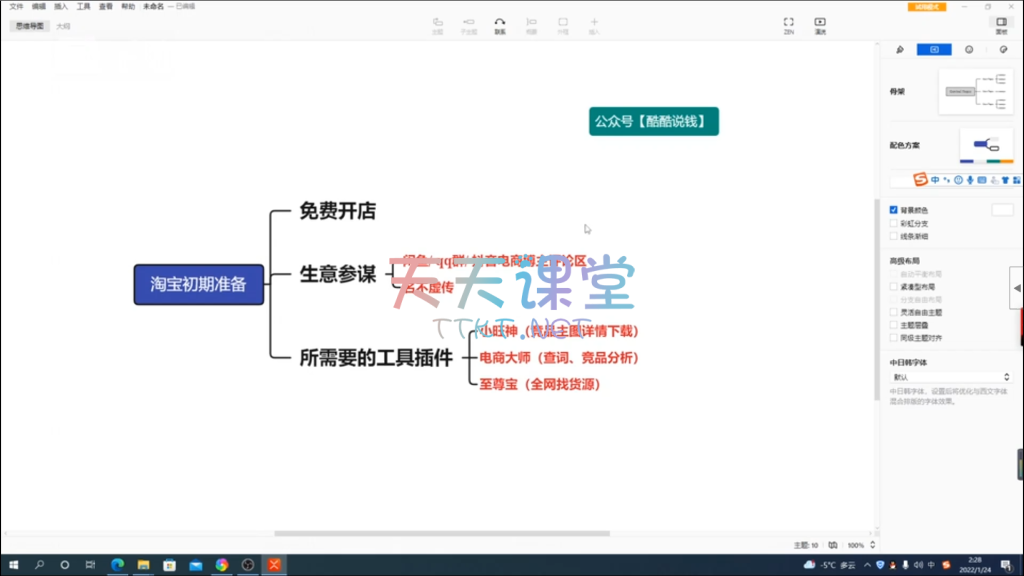Open the 中日韩字体 default dropdown
The height and width of the screenshot is (576, 1024).
[950, 377]
